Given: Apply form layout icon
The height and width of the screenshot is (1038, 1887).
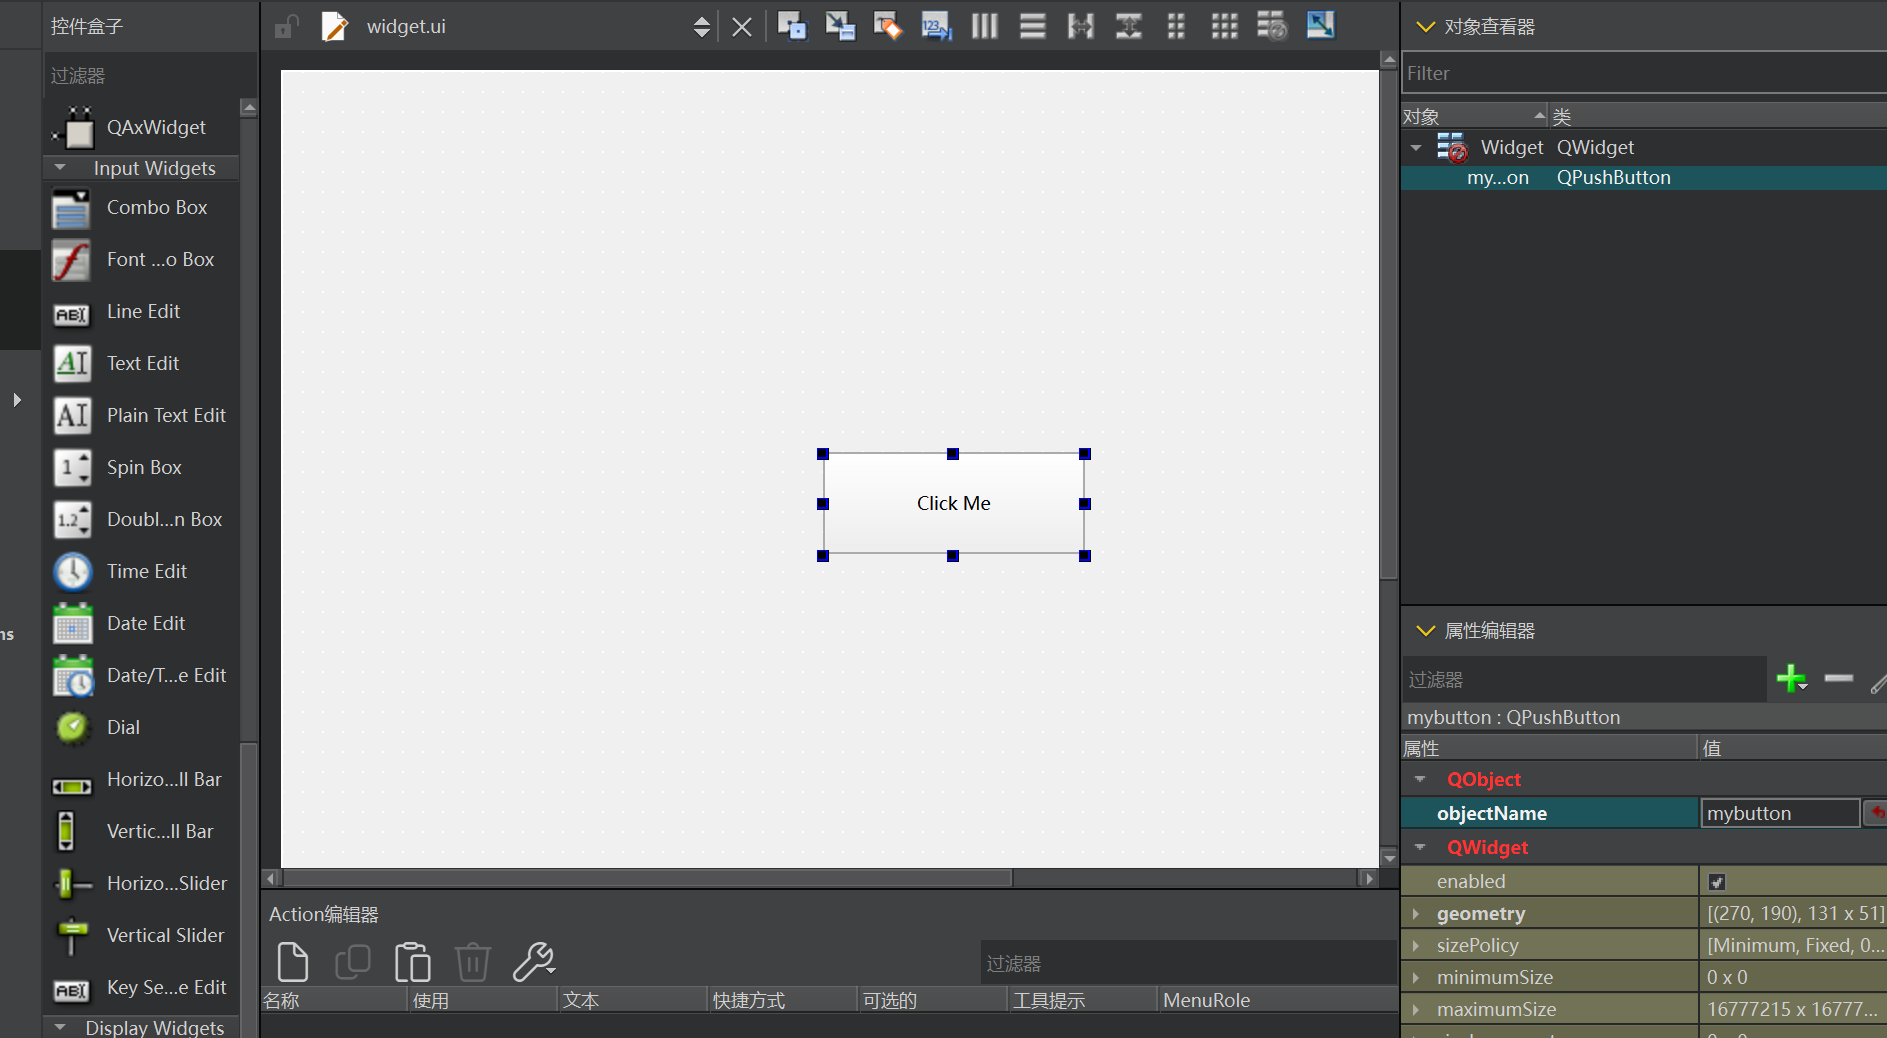Looking at the screenshot, I should pos(1176,26).
